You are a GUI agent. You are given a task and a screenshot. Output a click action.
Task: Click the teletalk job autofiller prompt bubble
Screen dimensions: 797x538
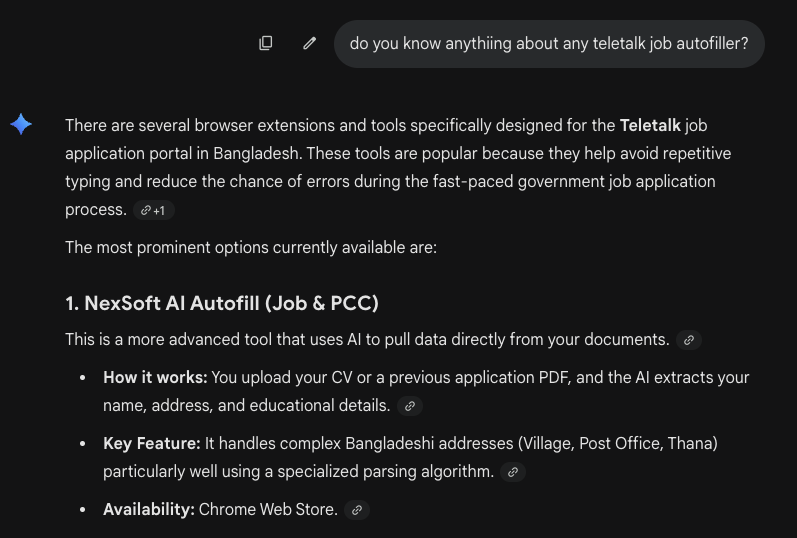pos(549,44)
